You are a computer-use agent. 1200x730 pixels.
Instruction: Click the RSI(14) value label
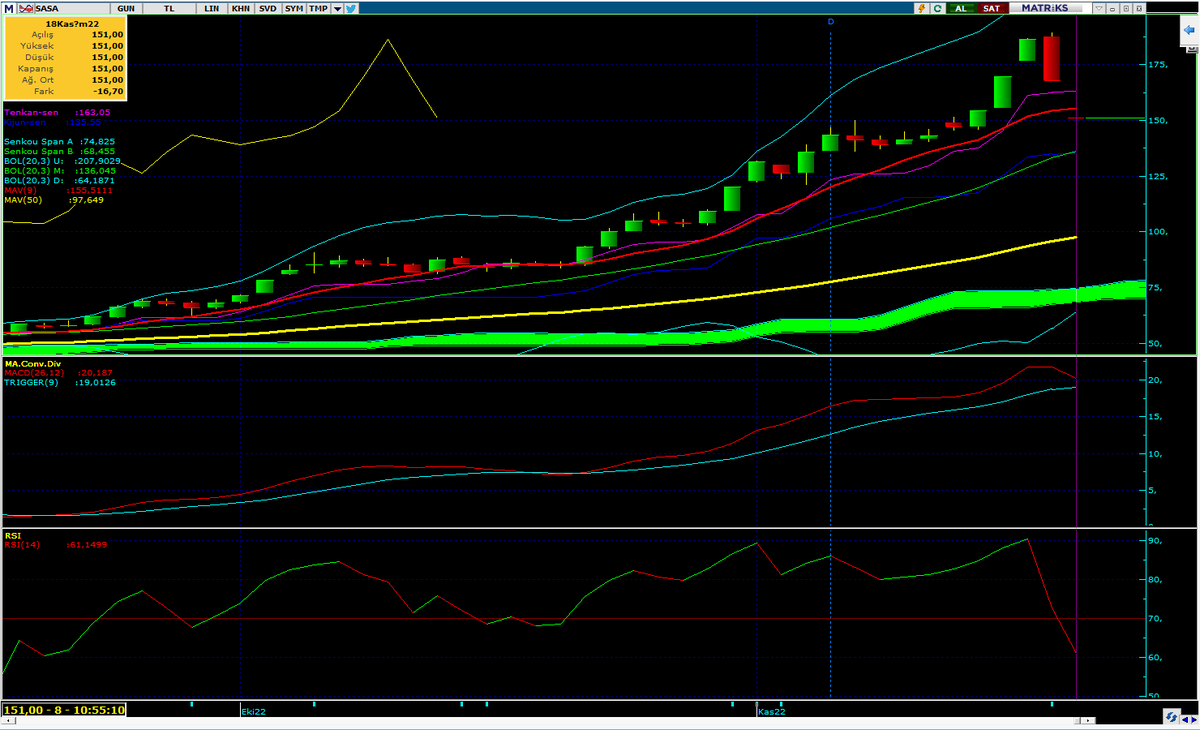coord(55,545)
